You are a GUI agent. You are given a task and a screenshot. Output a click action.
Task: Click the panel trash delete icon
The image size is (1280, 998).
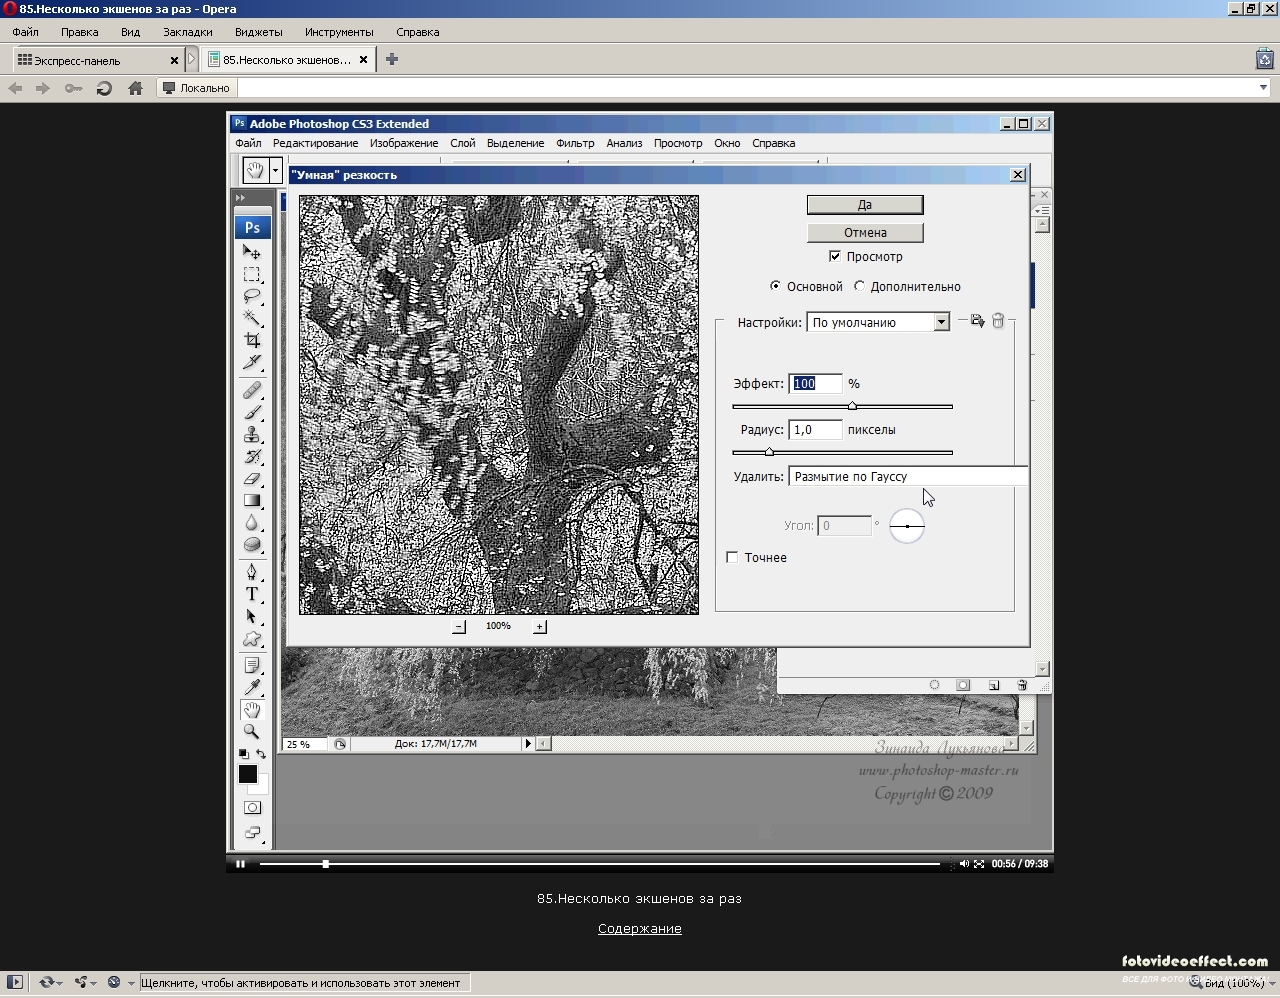tap(1022, 685)
